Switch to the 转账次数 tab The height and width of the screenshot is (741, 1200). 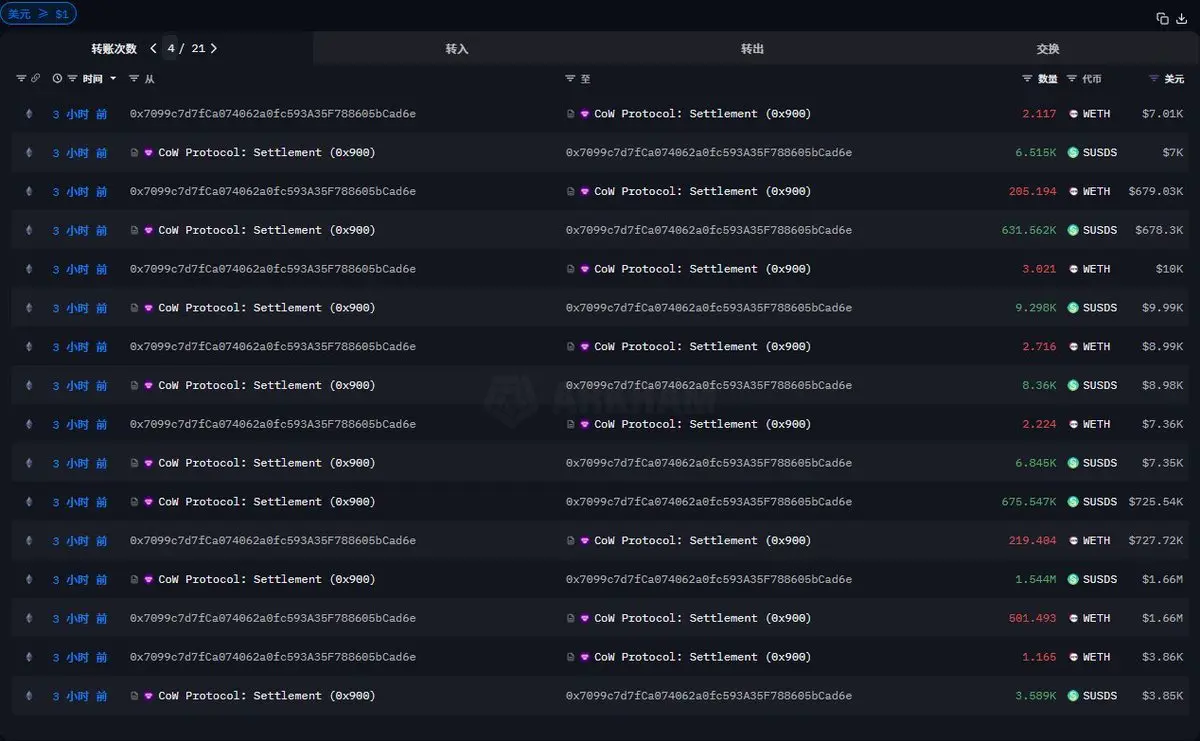114,48
